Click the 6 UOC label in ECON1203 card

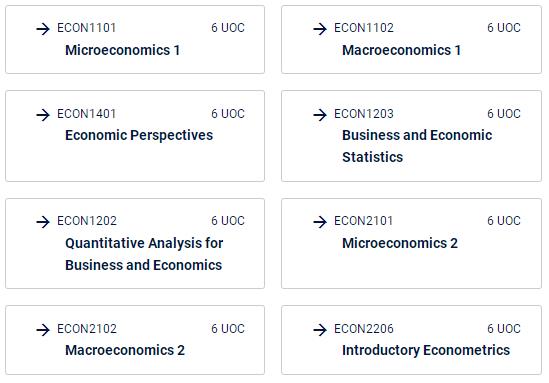[x=504, y=113]
